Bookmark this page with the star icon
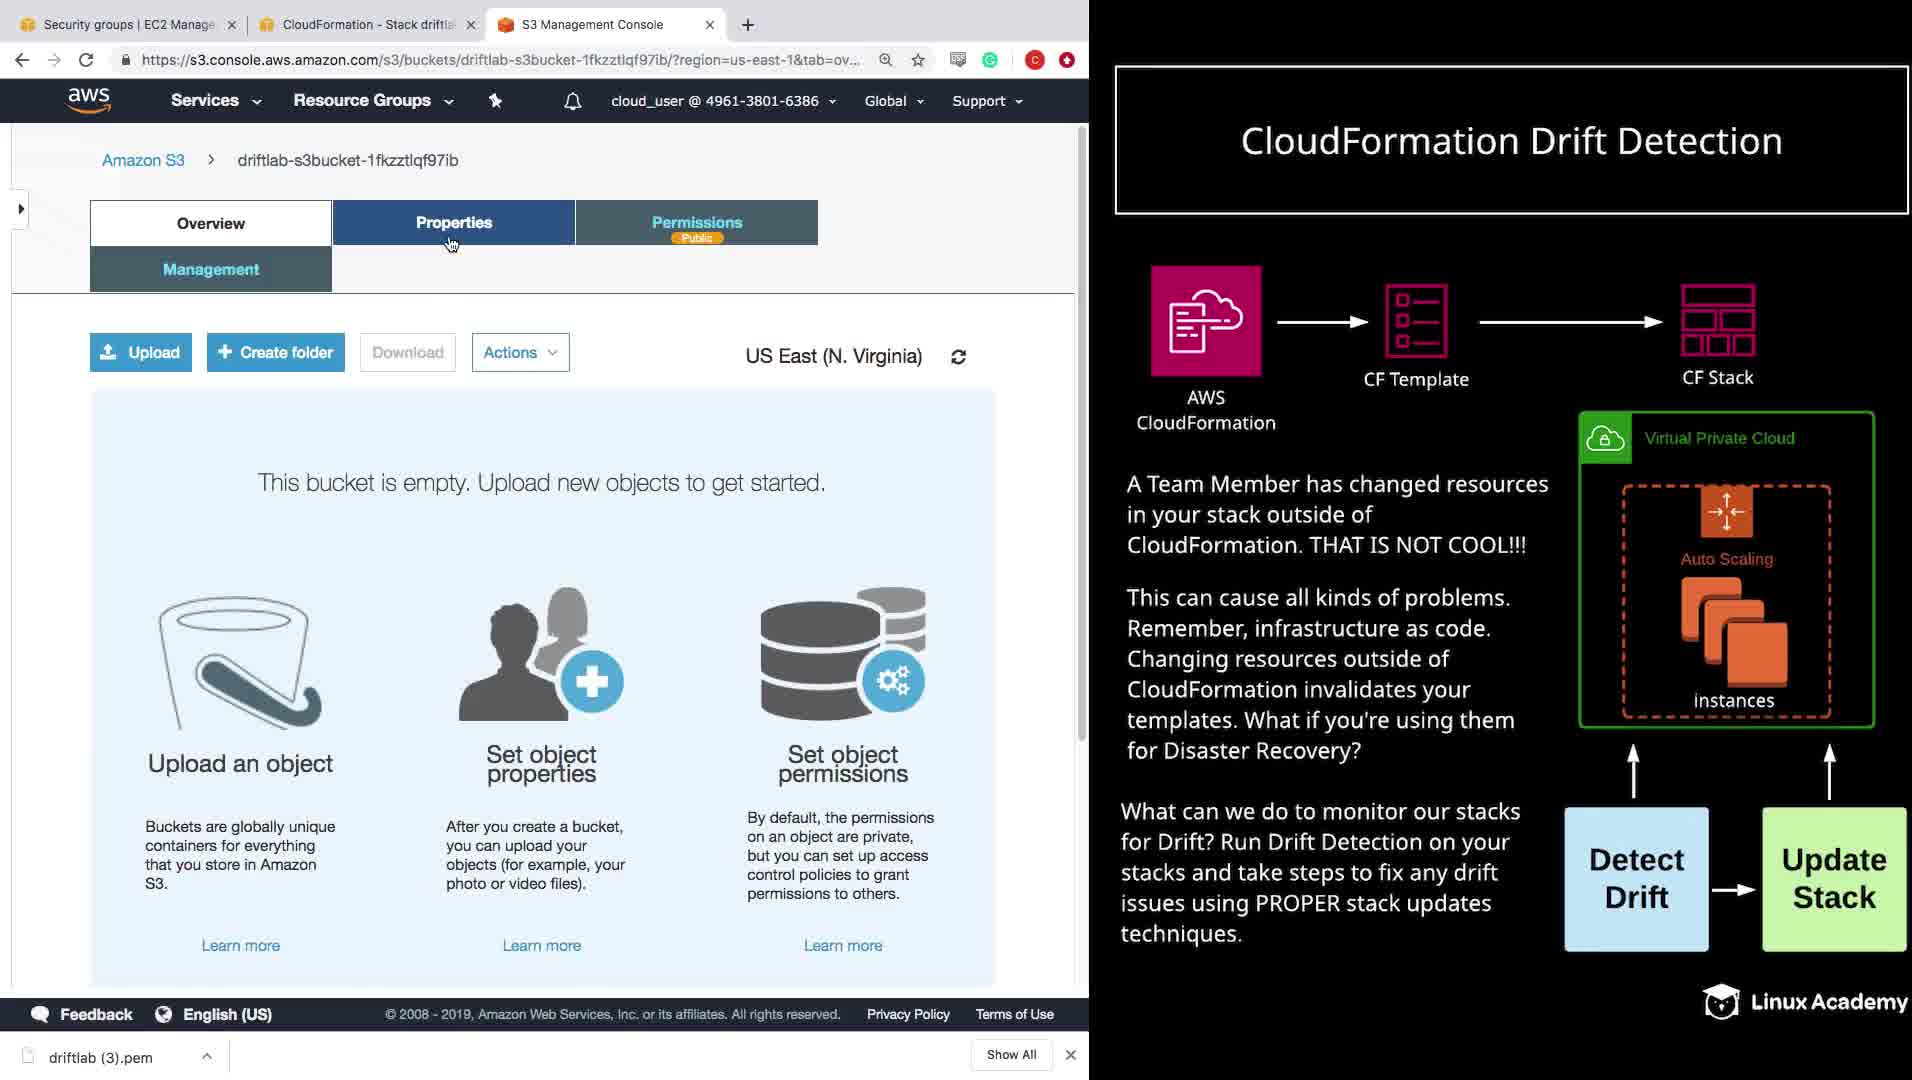 click(x=918, y=60)
